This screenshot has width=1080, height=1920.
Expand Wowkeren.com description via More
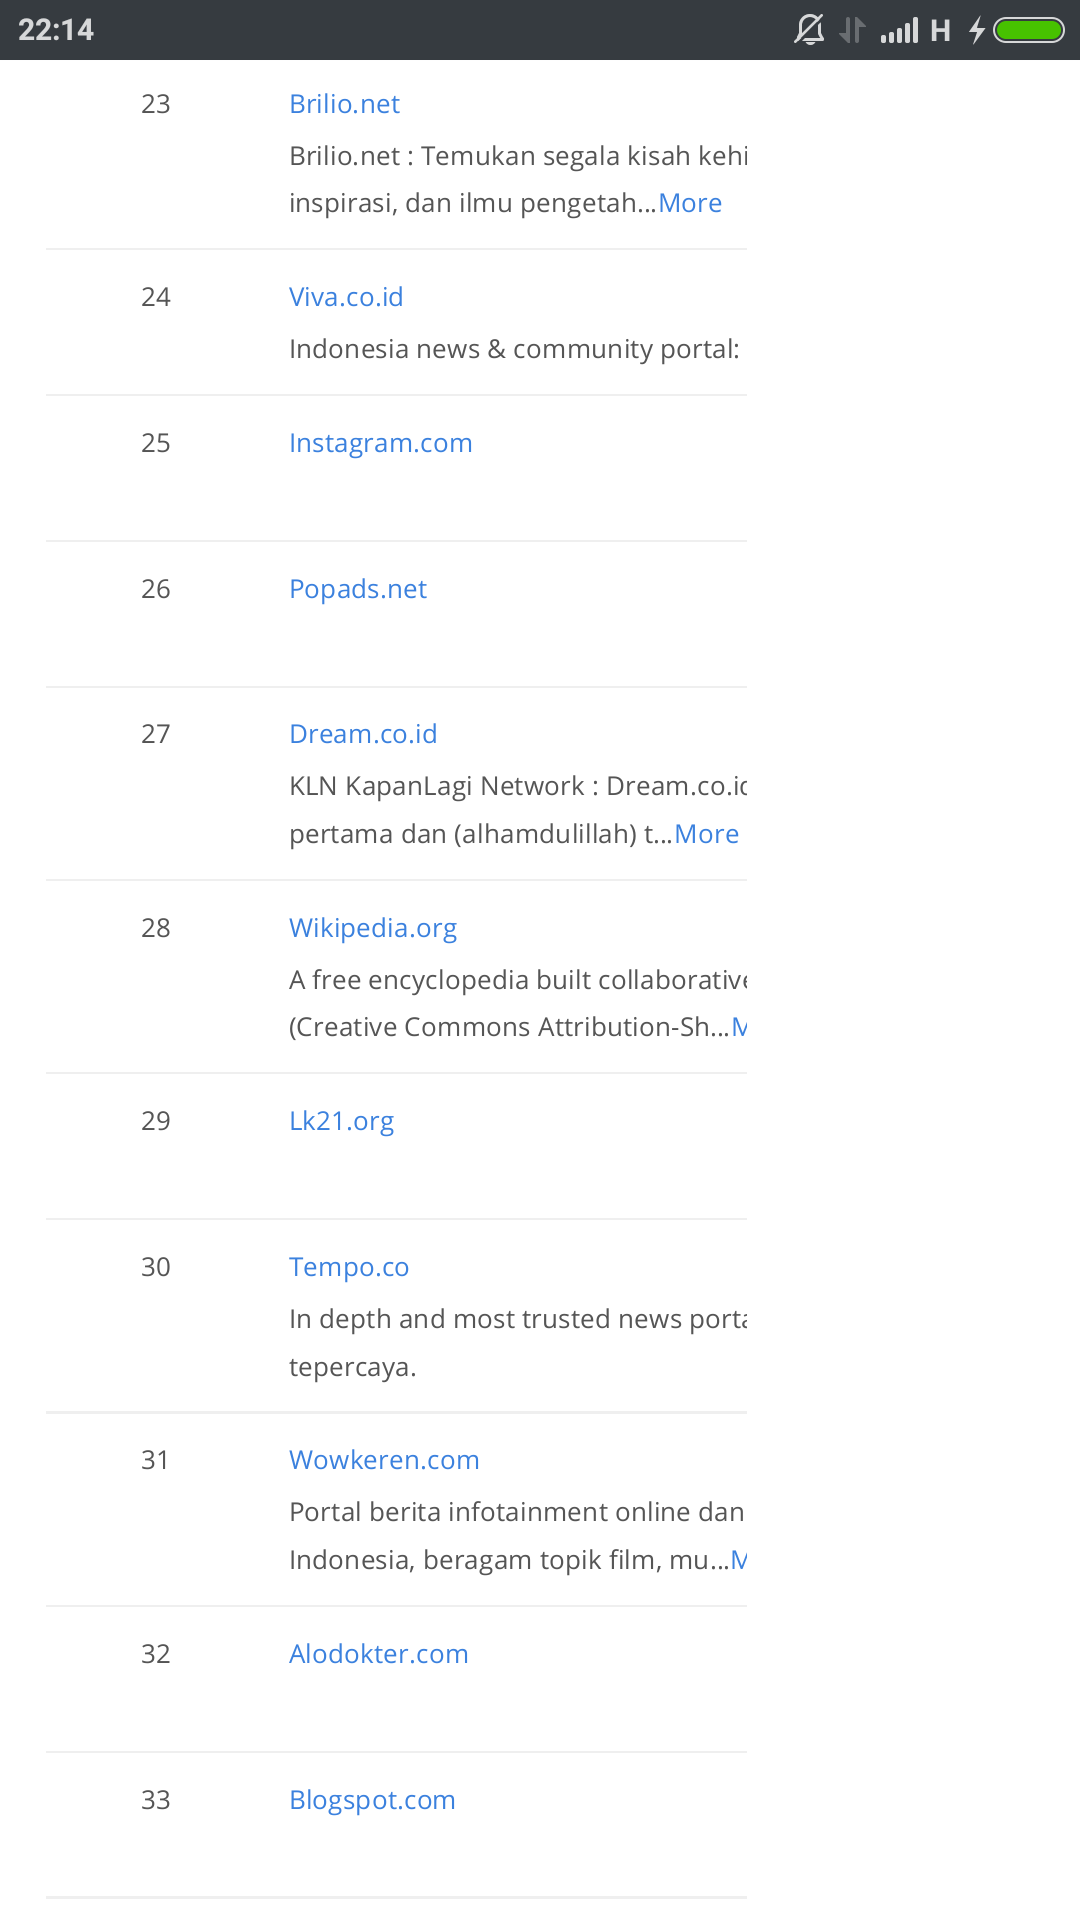click(740, 1560)
